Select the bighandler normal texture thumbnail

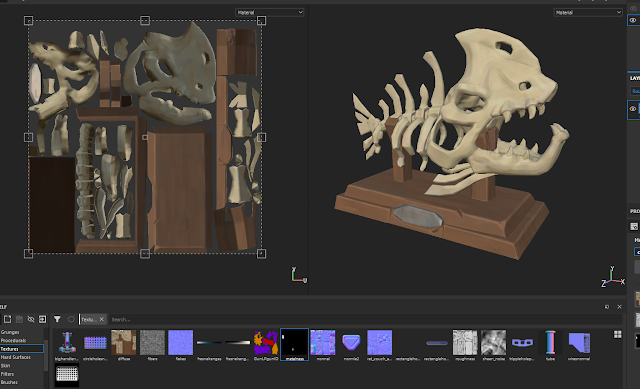coord(67,342)
